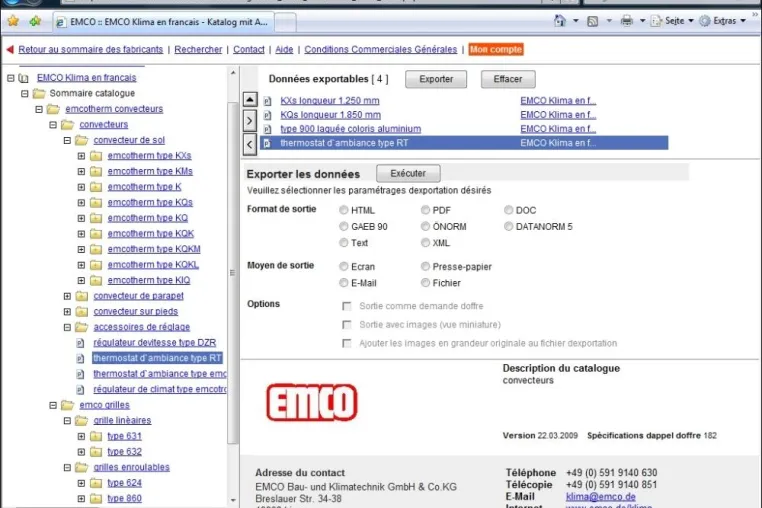Select the EMCO Klima en francais browser tab
Screen dimensions: 762x508
click(163, 22)
